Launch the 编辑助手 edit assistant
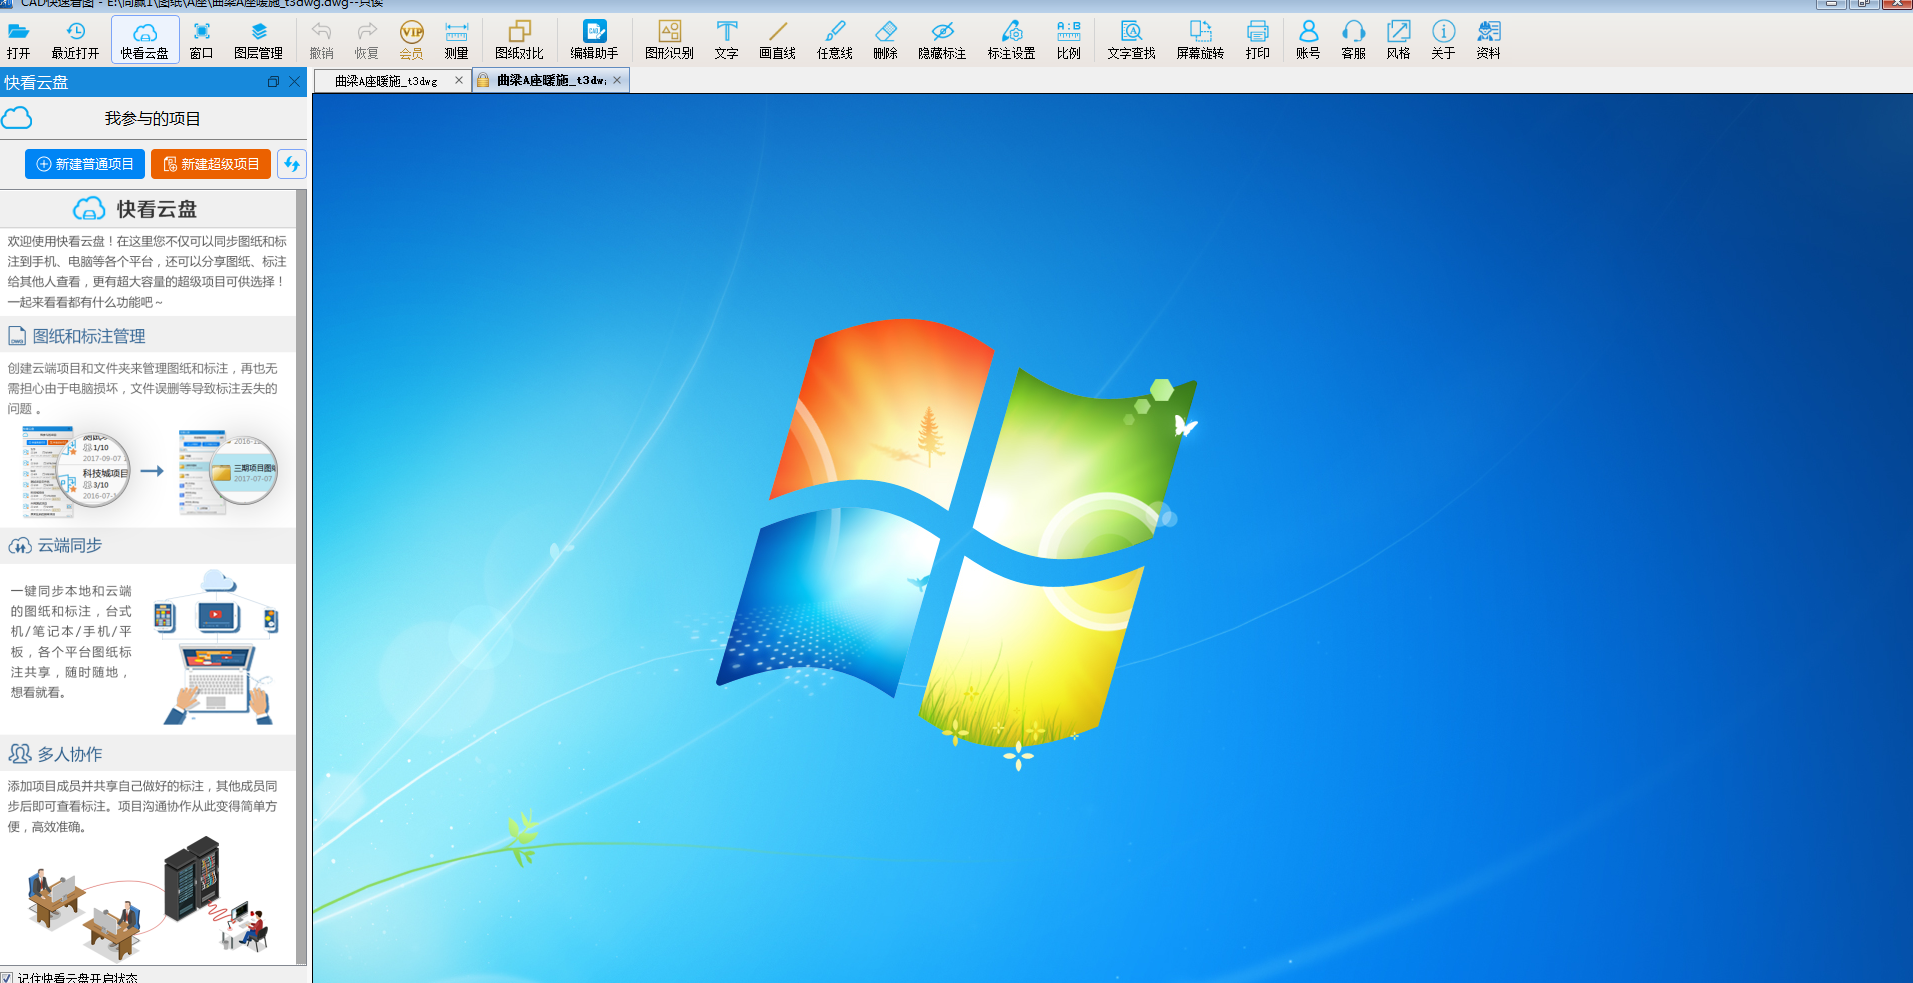This screenshot has width=1913, height=983. (x=594, y=40)
